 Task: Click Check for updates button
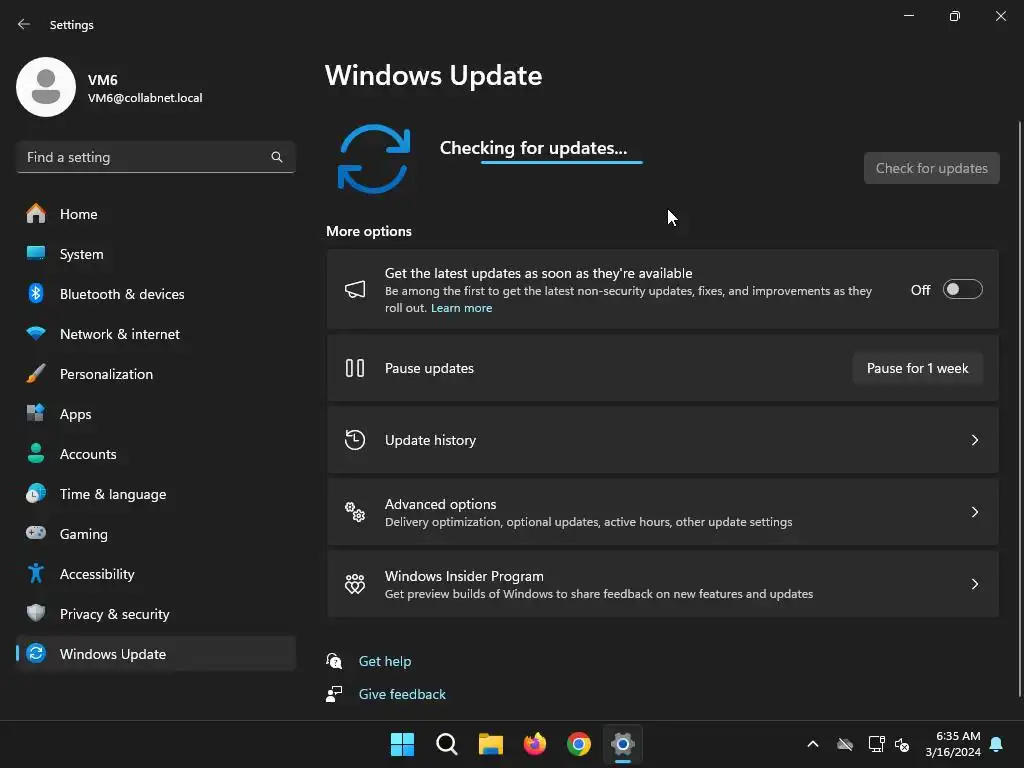tap(931, 168)
